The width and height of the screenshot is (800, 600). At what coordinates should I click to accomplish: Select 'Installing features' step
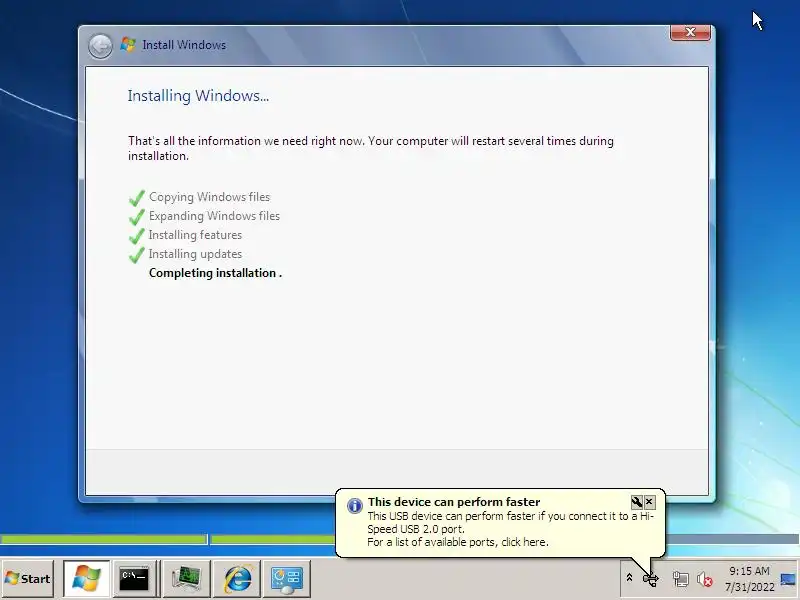[195, 235]
